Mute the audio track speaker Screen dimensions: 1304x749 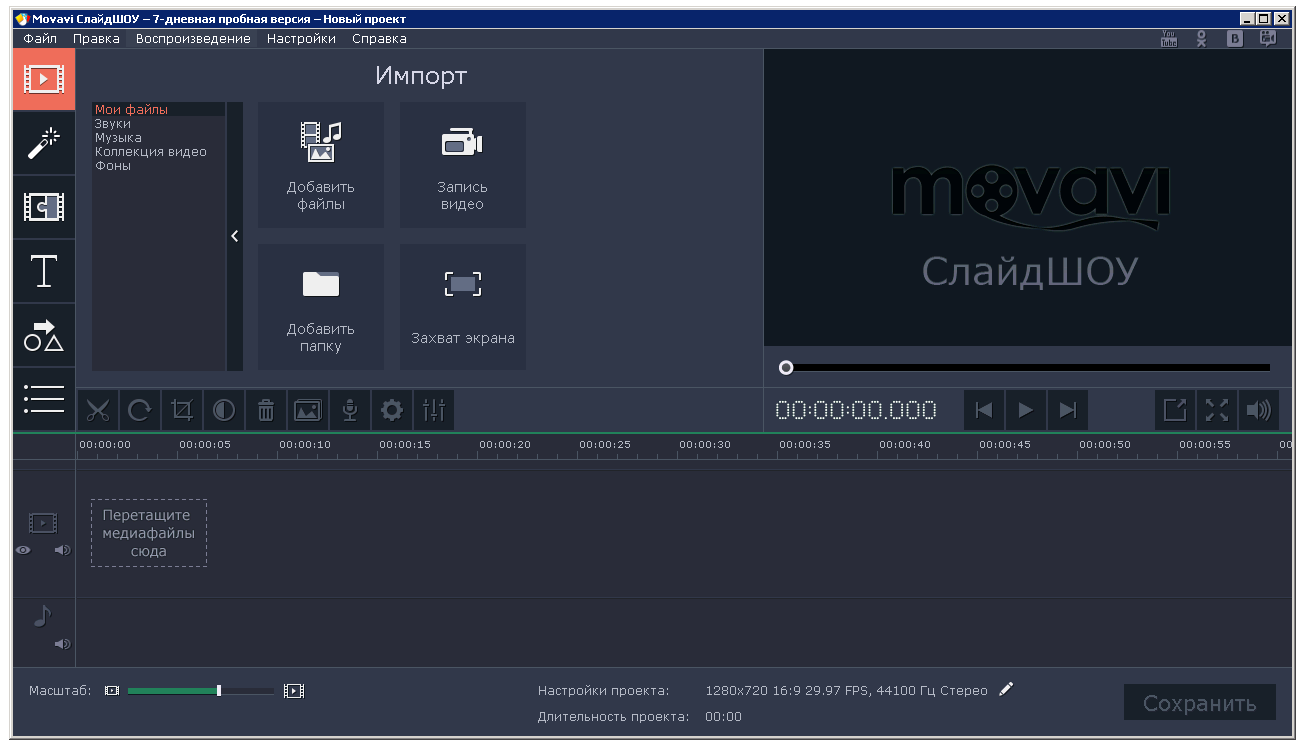pos(63,644)
